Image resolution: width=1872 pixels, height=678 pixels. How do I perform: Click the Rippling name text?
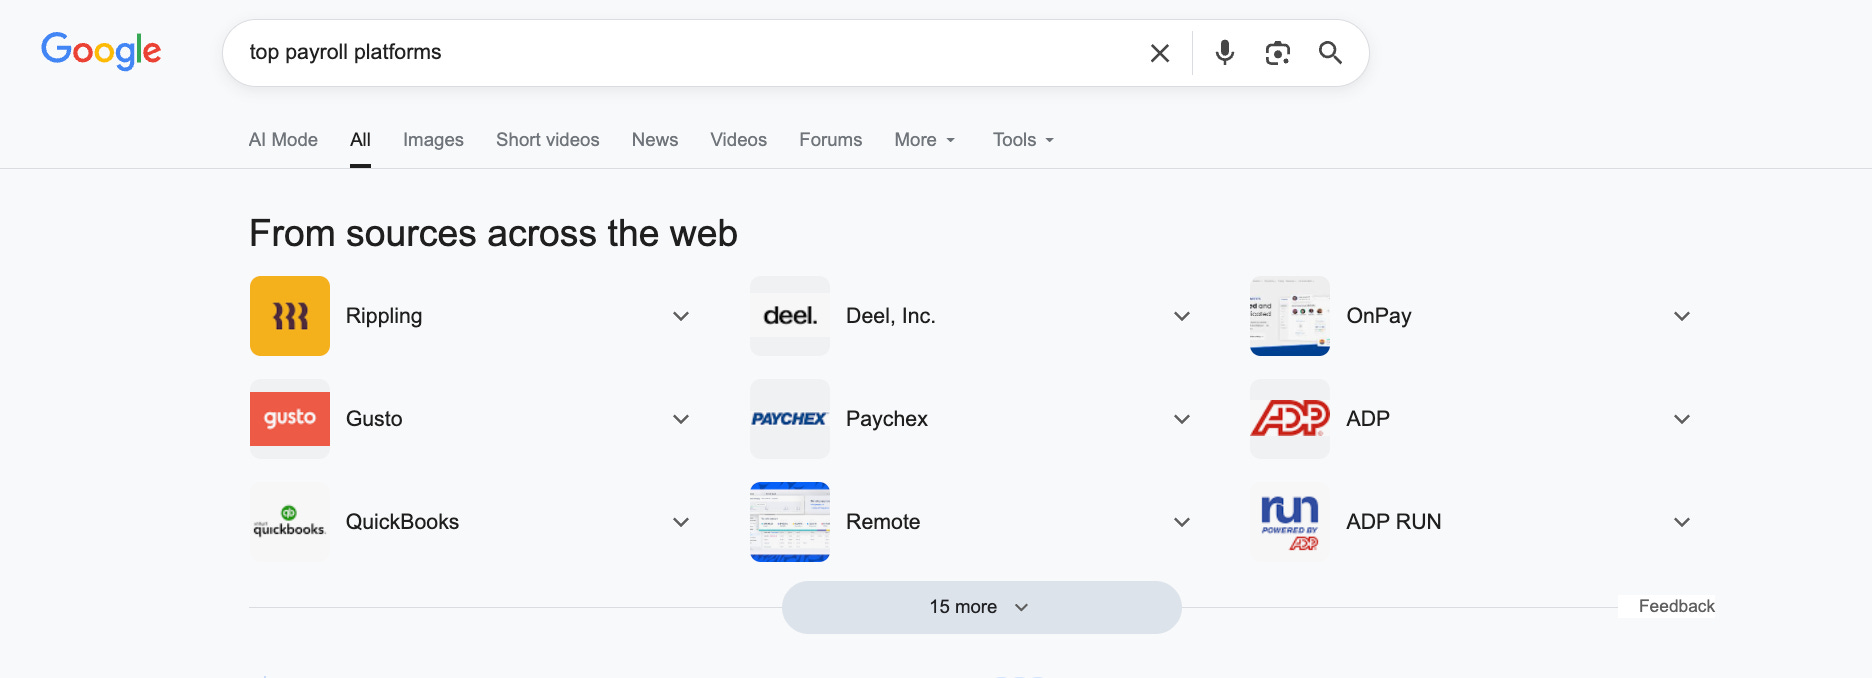[384, 316]
